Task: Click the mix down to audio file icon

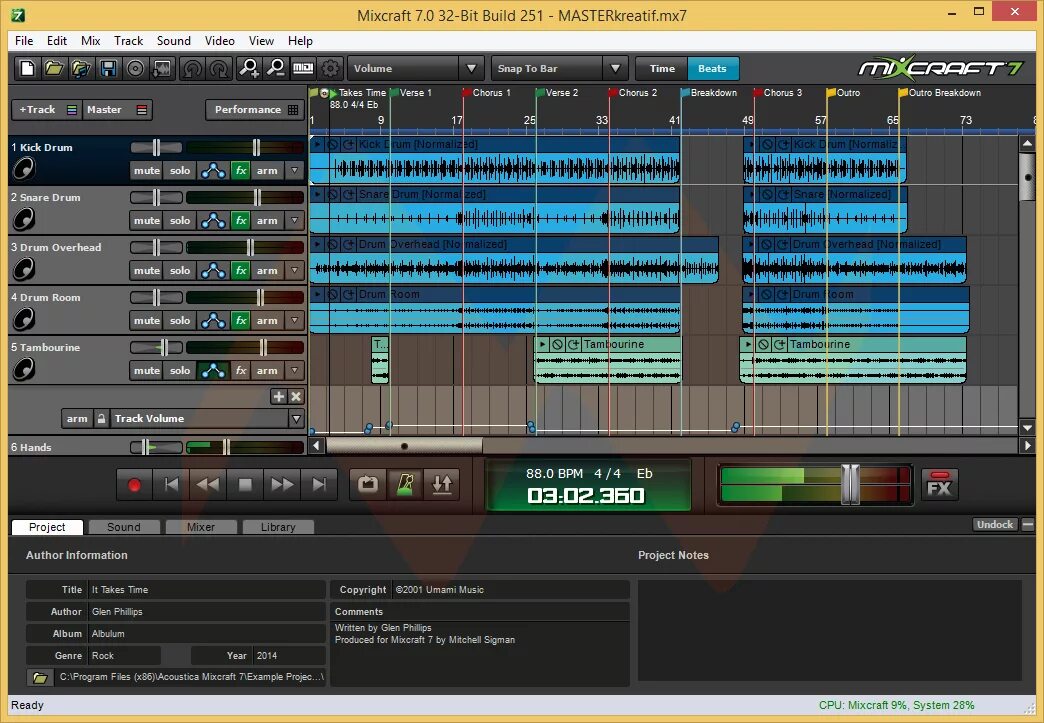Action: tap(162, 69)
